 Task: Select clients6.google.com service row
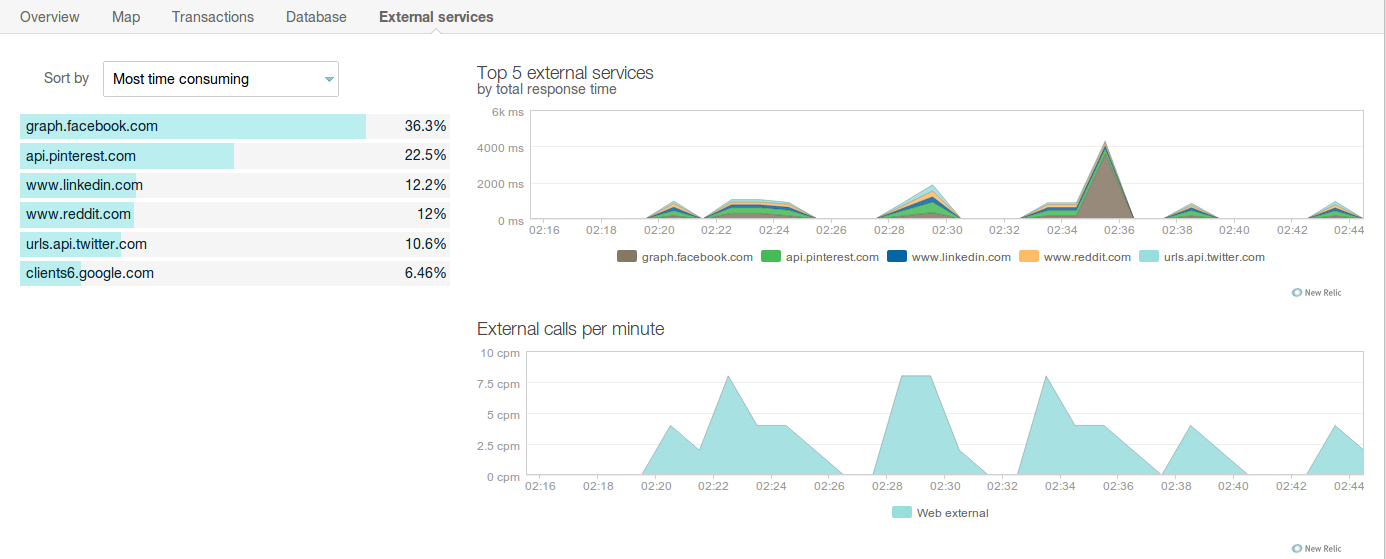point(235,273)
